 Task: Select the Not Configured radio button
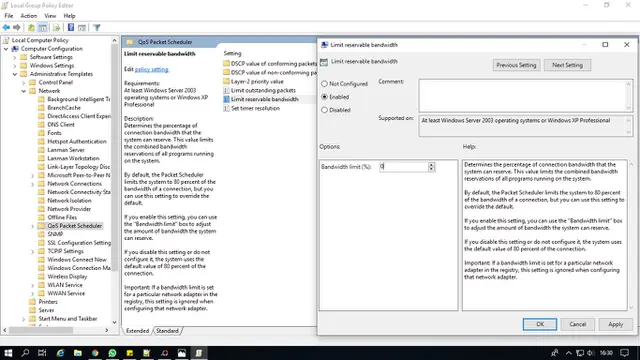click(324, 84)
